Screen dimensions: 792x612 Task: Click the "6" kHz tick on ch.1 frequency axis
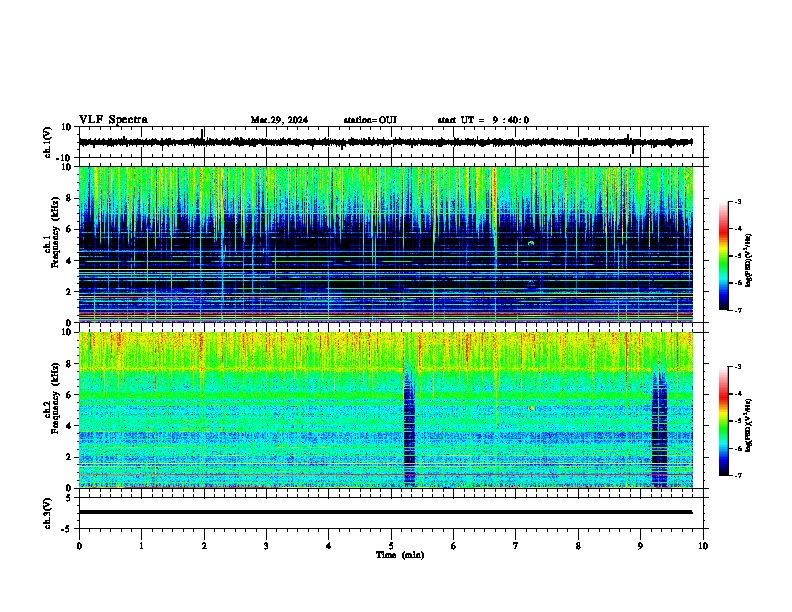point(69,230)
